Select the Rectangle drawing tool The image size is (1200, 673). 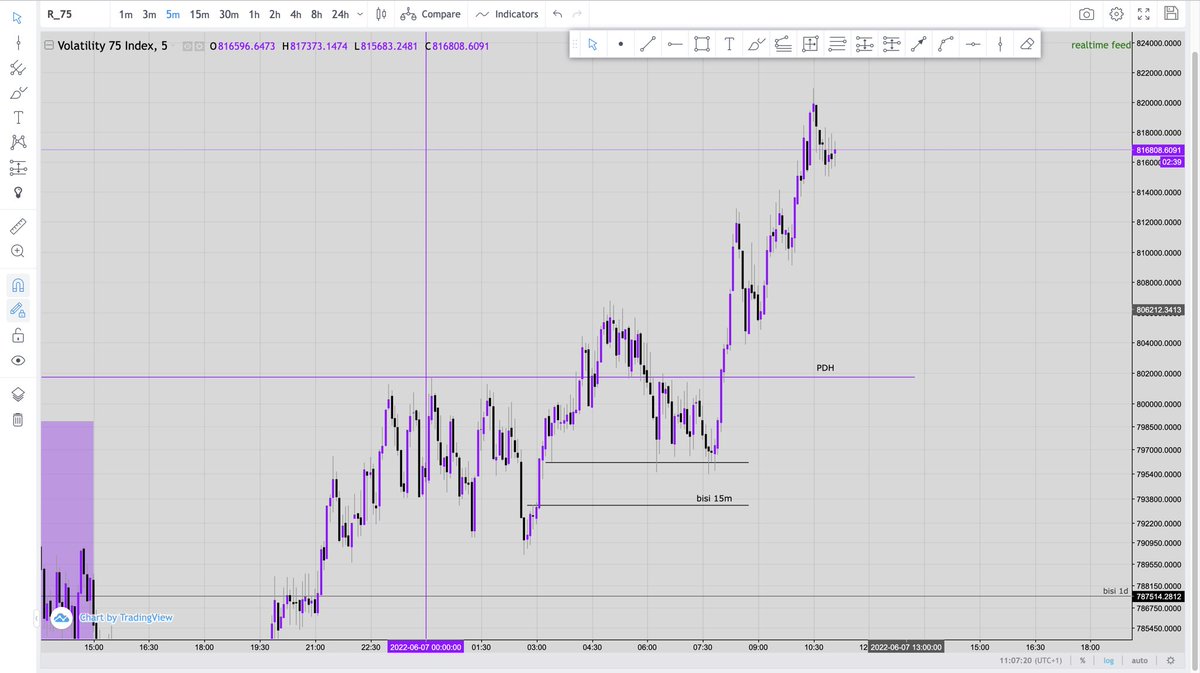701,44
